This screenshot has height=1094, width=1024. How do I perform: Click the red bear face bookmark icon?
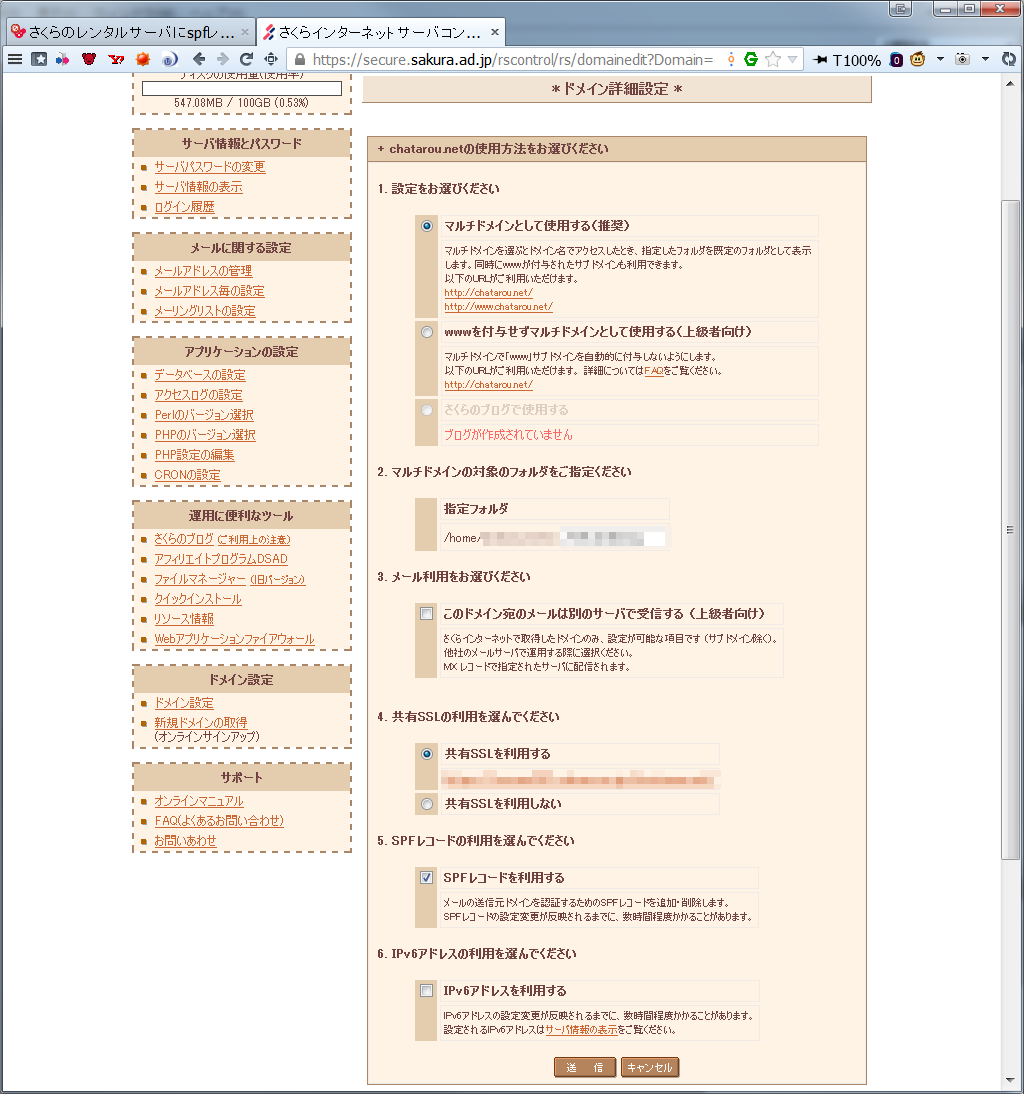[89, 59]
